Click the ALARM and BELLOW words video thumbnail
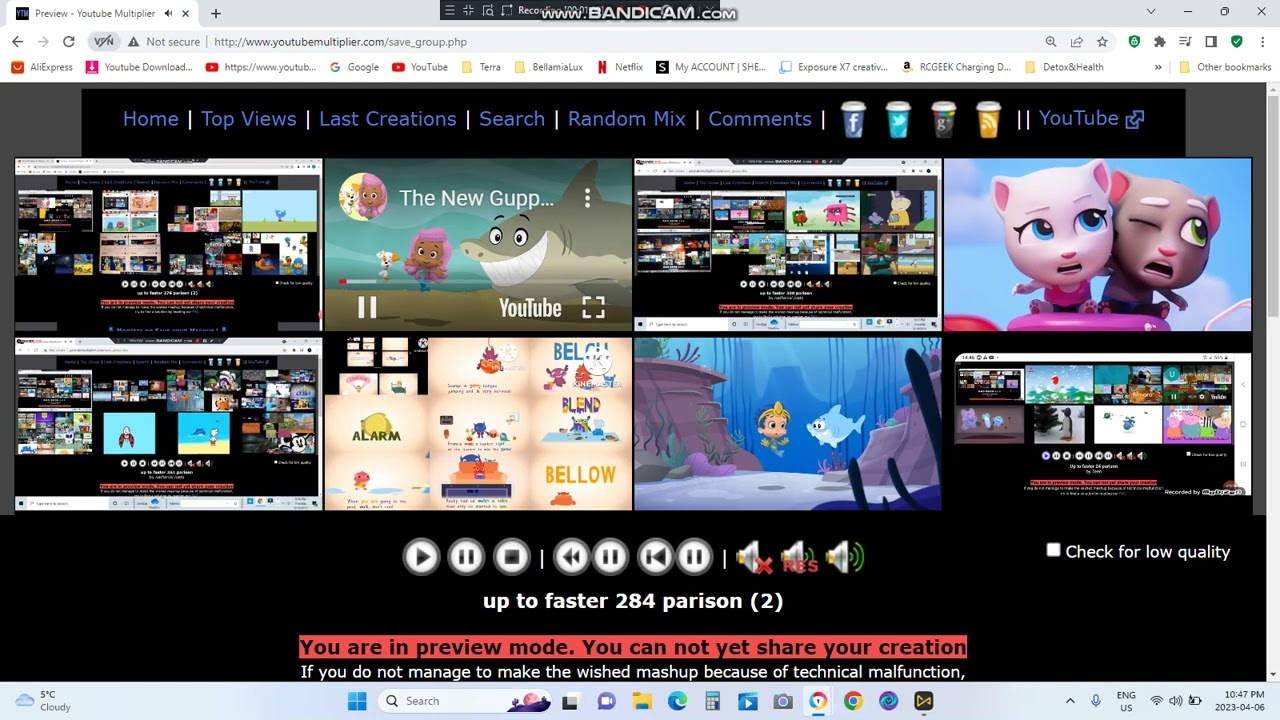The image size is (1280, 720). [478, 424]
